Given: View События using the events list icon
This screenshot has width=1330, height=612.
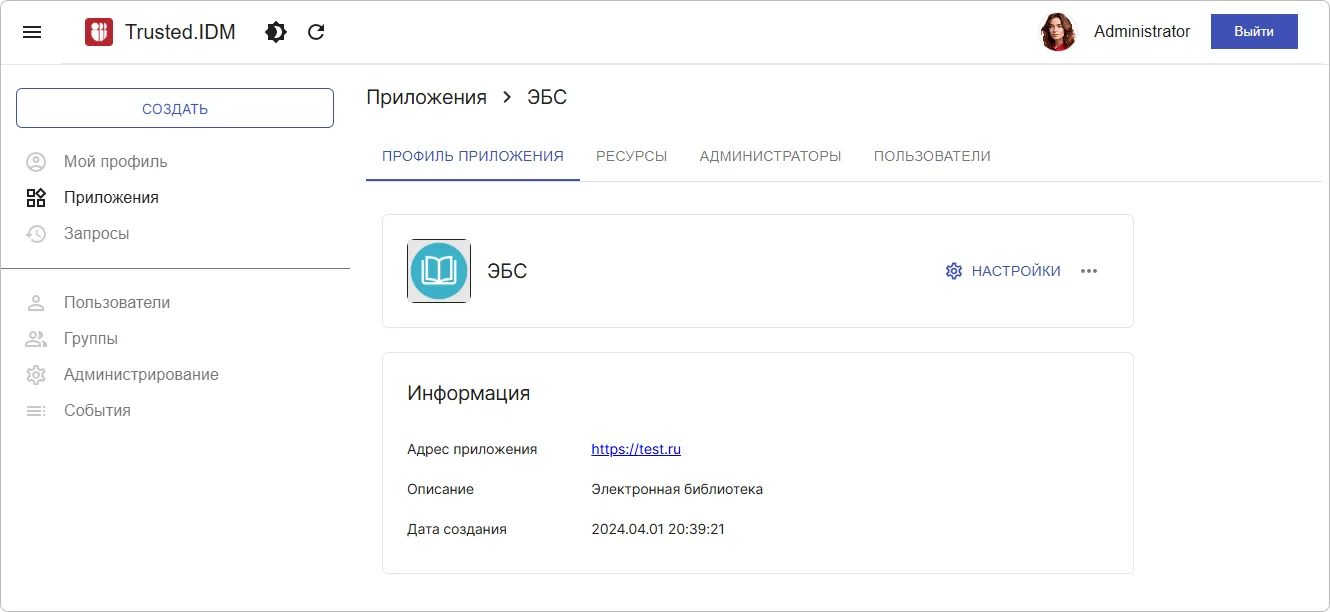Looking at the screenshot, I should tap(36, 410).
